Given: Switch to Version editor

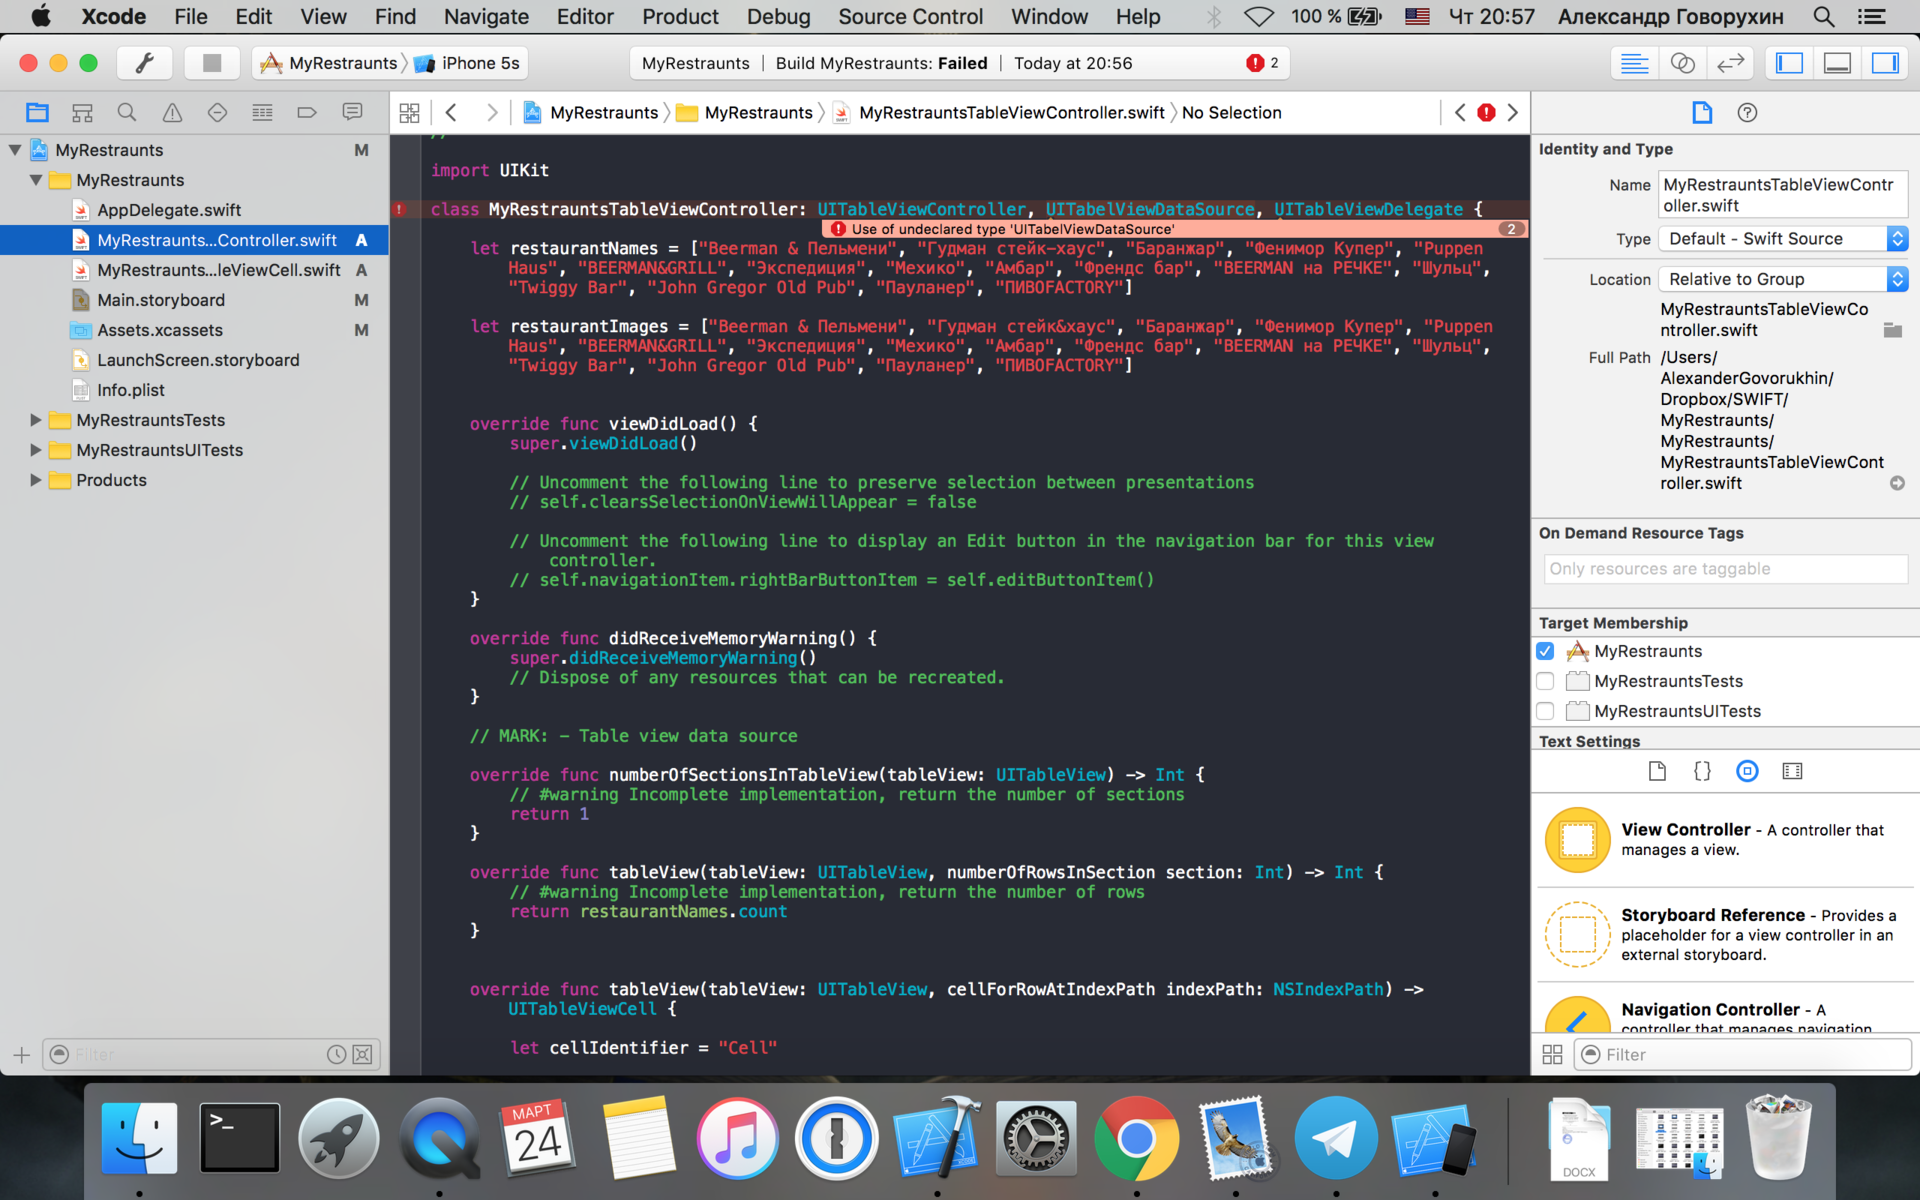Looking at the screenshot, I should pyautogui.click(x=1730, y=63).
